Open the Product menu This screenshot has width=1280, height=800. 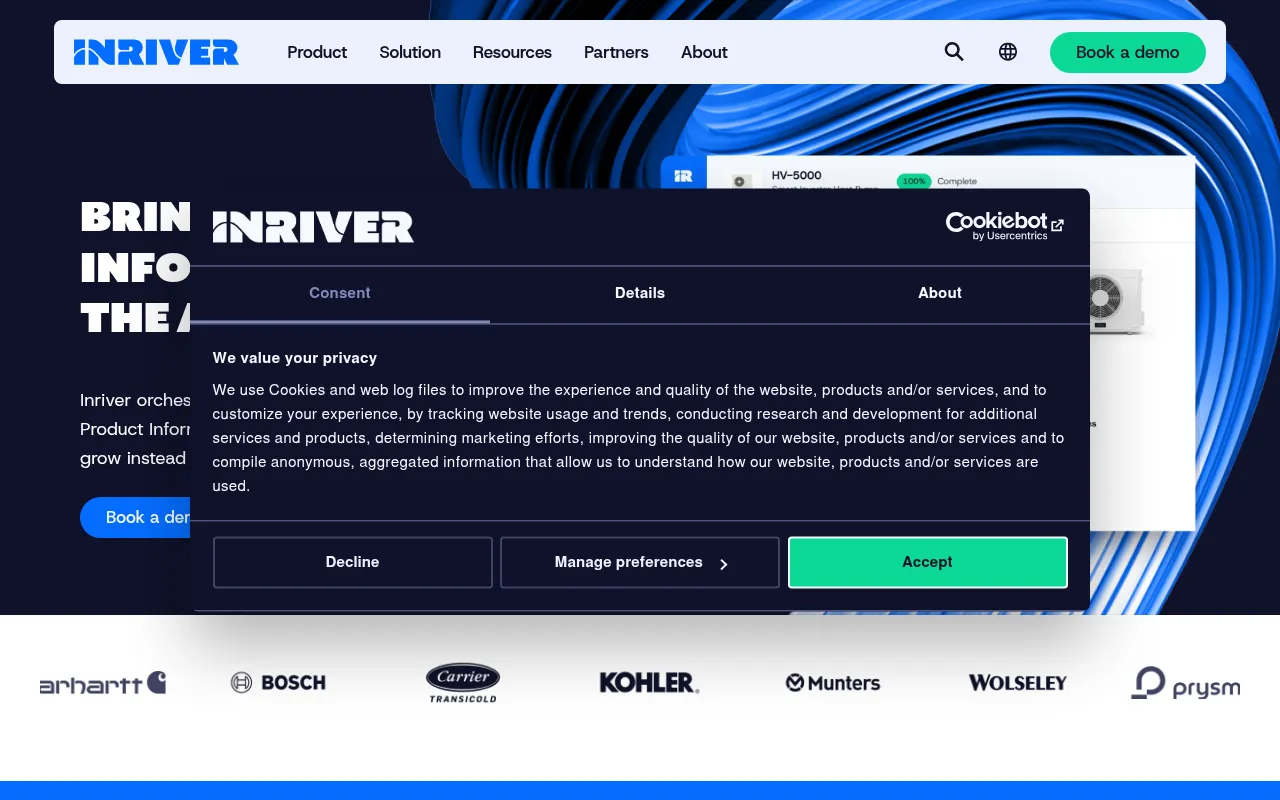pos(317,52)
